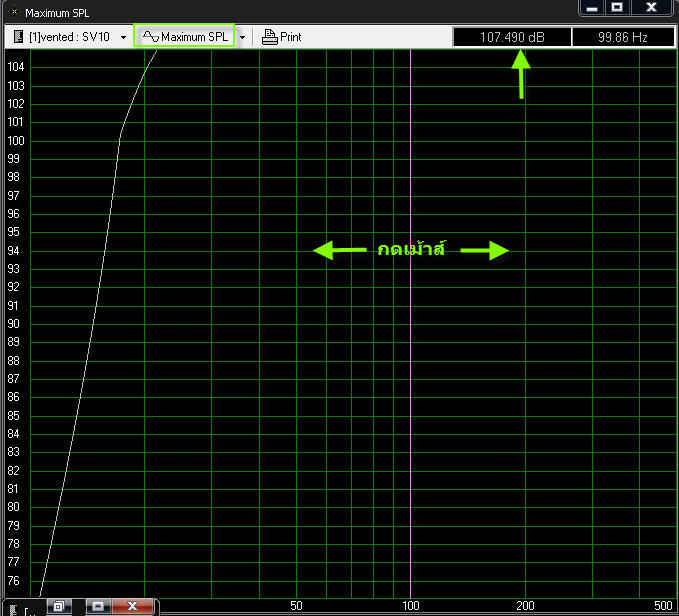Close the Maximum SPL window
This screenshot has width=679, height=616.
coord(651,7)
